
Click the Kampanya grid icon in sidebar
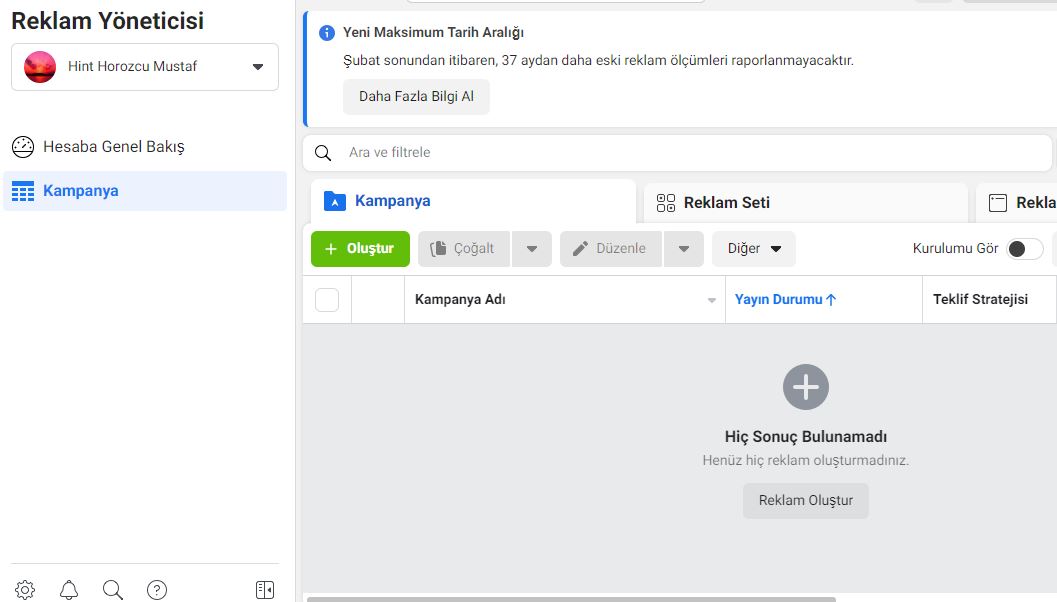(23, 191)
